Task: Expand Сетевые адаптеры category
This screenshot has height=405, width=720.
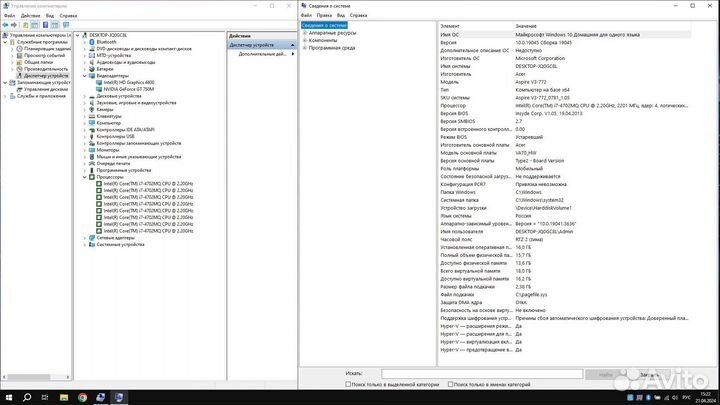Action: tap(84, 238)
